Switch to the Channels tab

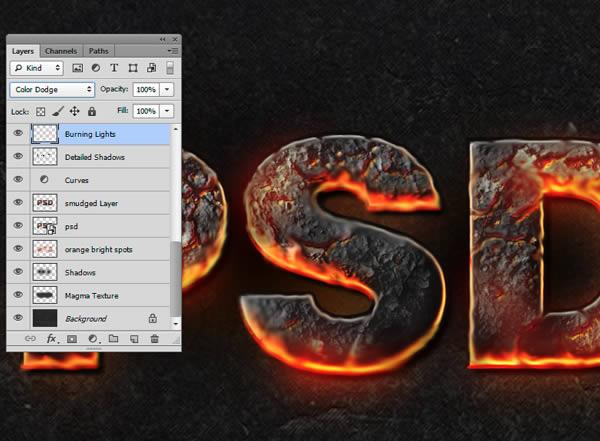[61, 51]
